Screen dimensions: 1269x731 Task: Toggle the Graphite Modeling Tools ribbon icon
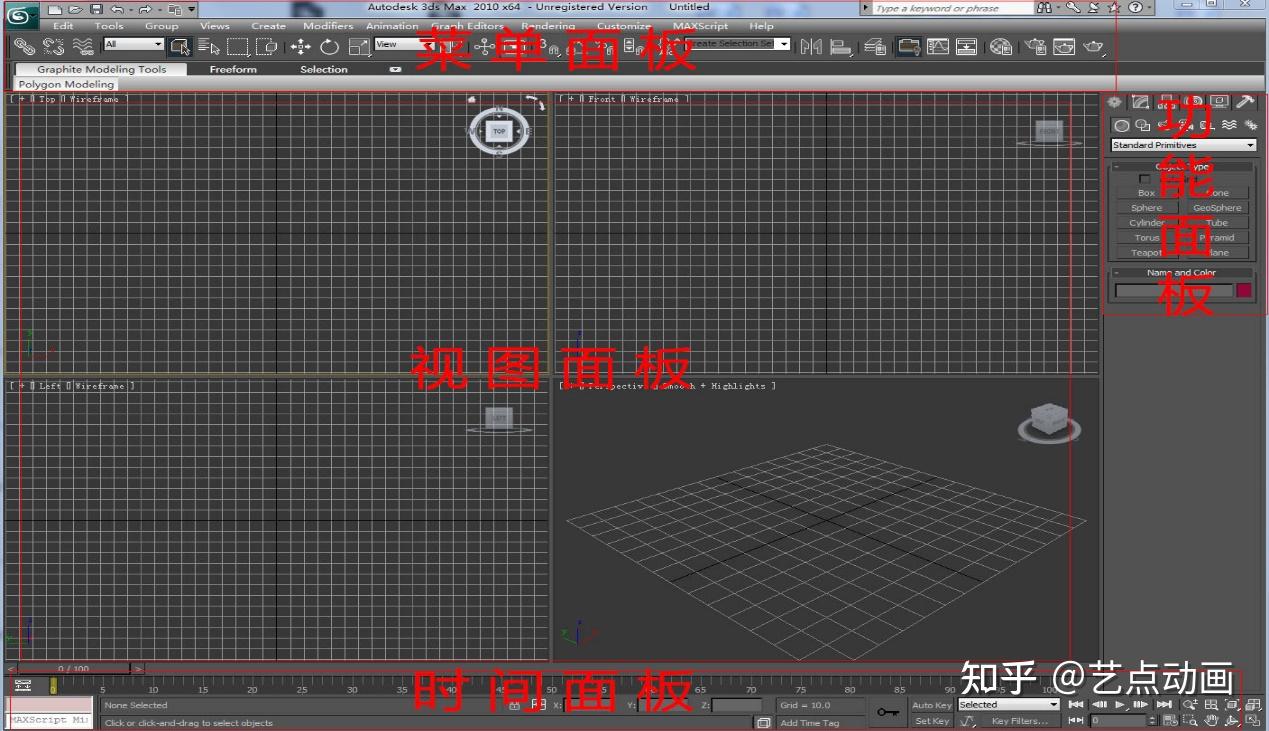(x=908, y=46)
